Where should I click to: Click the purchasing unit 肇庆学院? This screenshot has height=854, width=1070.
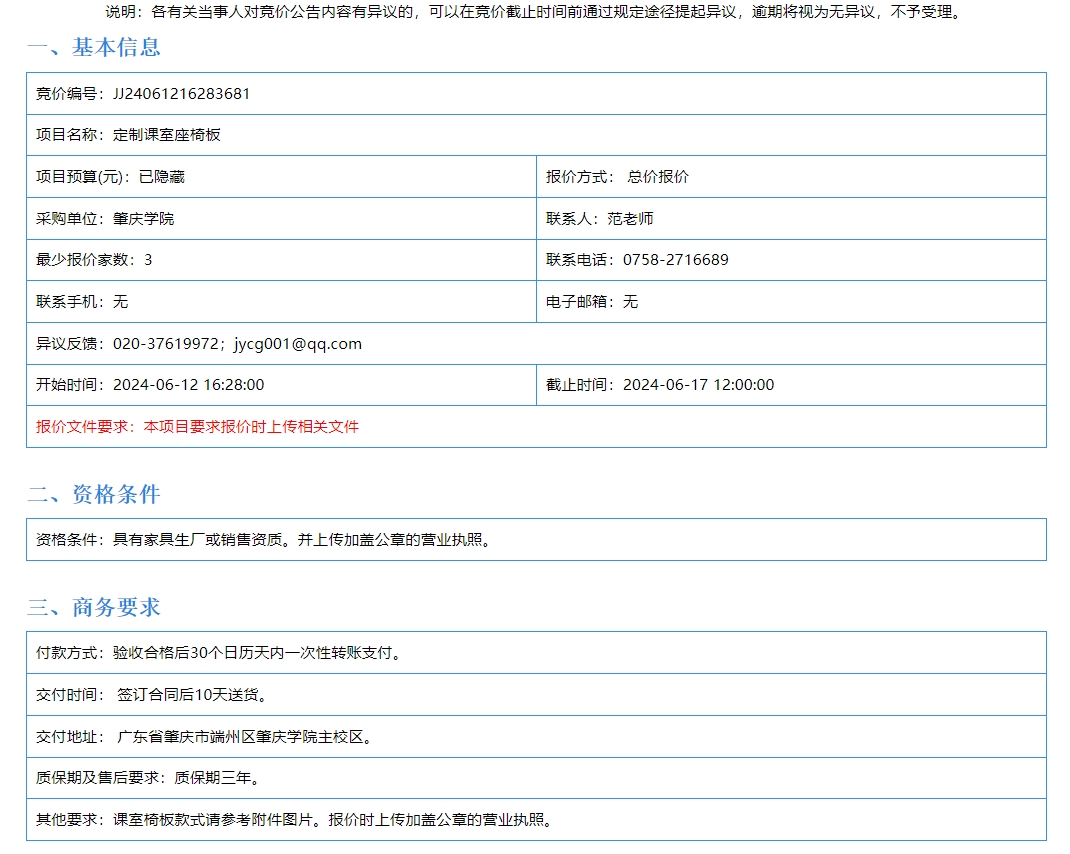[143, 218]
